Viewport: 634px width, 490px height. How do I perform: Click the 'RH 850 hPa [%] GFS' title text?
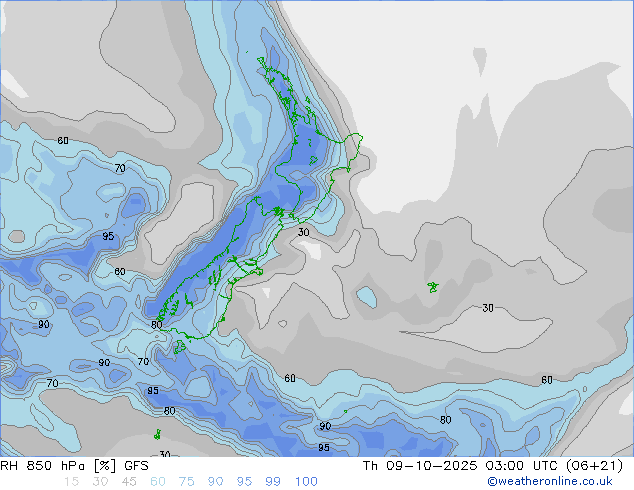tap(74, 466)
